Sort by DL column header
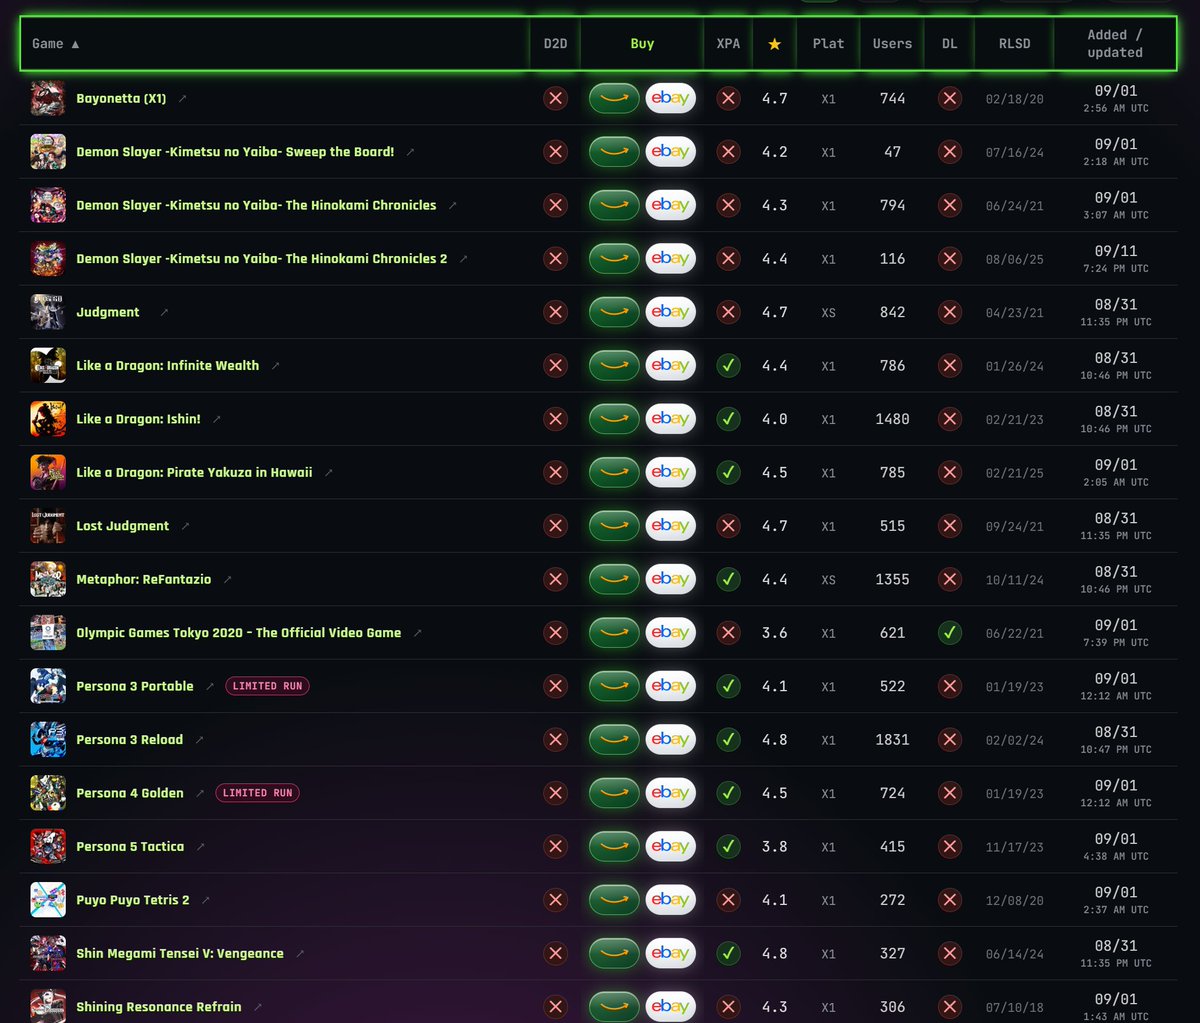Image resolution: width=1200 pixels, height=1023 pixels. pos(949,44)
